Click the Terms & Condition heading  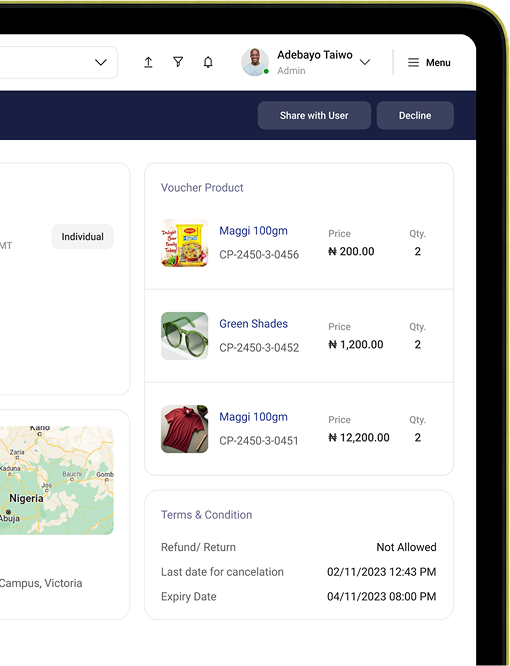(x=206, y=514)
